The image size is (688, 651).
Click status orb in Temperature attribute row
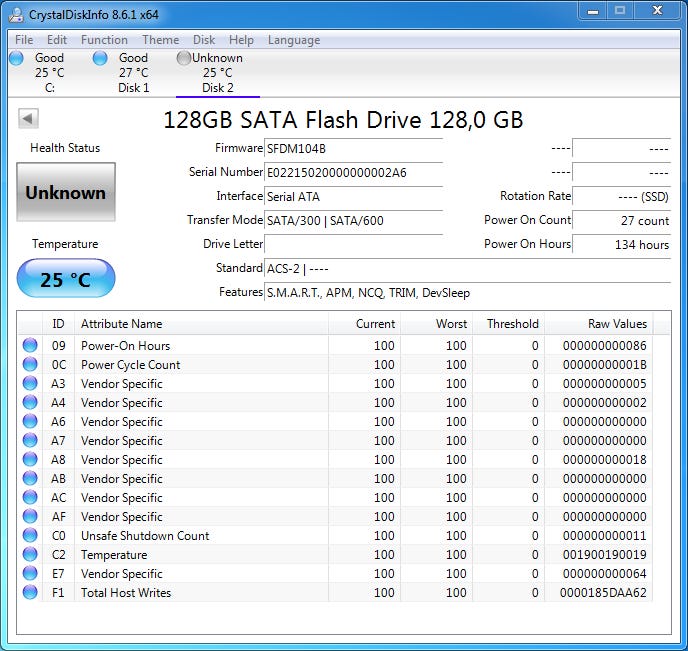(30, 555)
